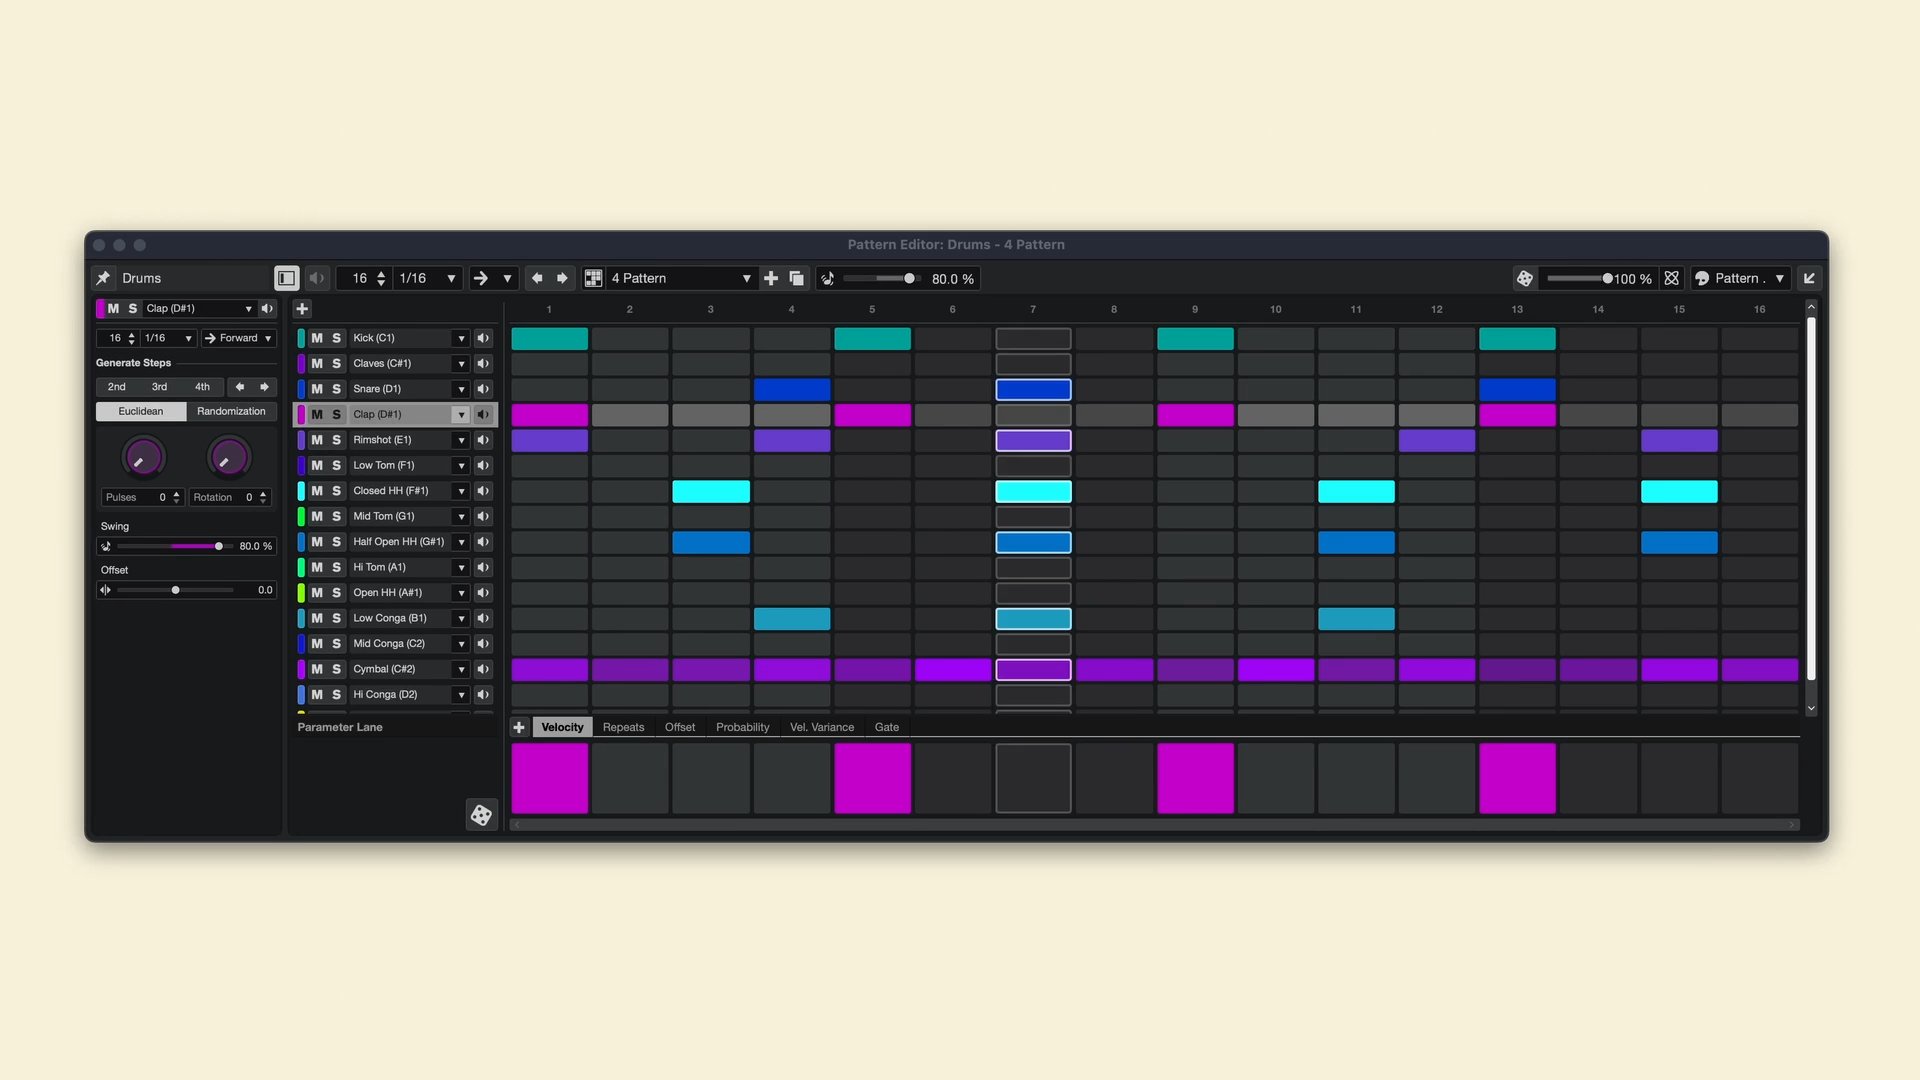
Task: Open the Low Tom (F1) instrument dropdown arrow
Action: [461, 465]
